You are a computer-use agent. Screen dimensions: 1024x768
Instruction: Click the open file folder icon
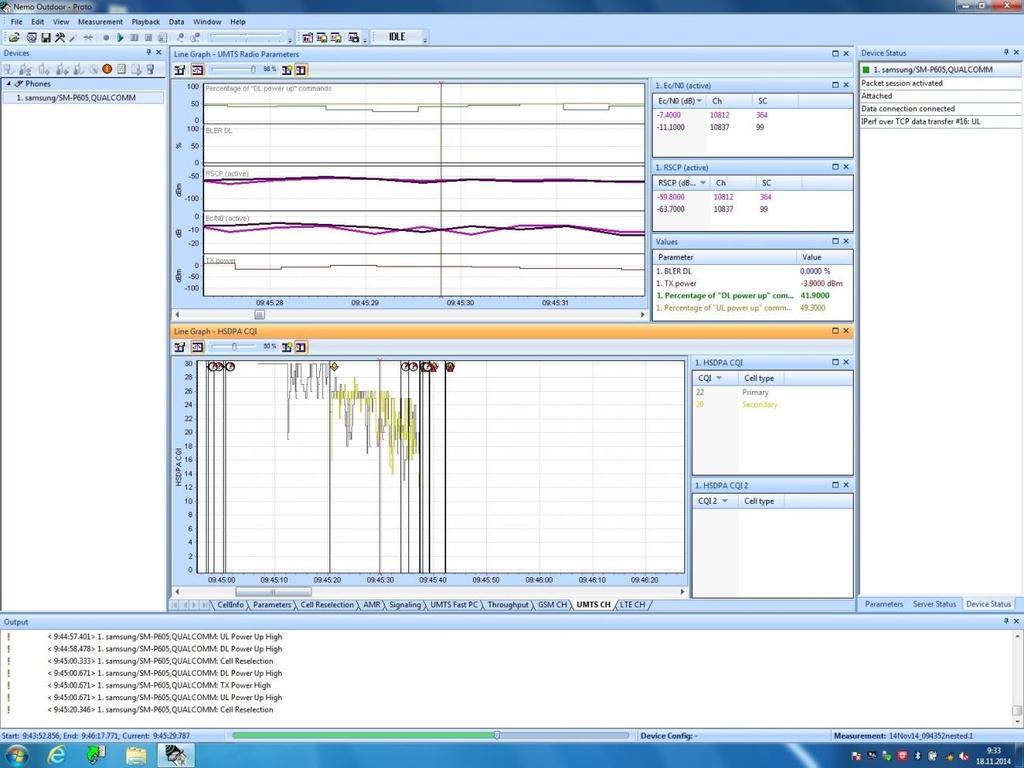pyautogui.click(x=14, y=38)
